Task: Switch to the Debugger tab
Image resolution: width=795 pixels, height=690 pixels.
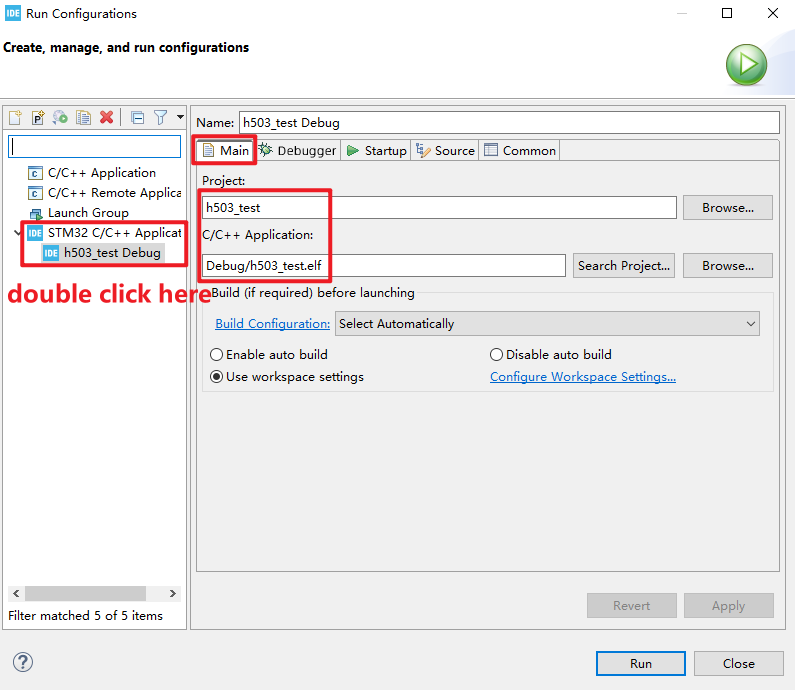Action: click(x=298, y=151)
